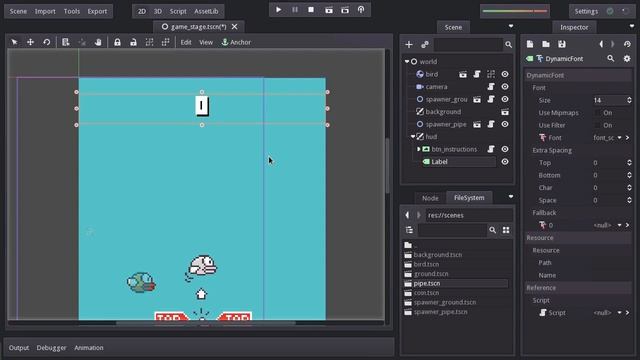Open the background node's instance scene icon
Viewport: 640px width, 360px height.
pyautogui.click(x=505, y=112)
